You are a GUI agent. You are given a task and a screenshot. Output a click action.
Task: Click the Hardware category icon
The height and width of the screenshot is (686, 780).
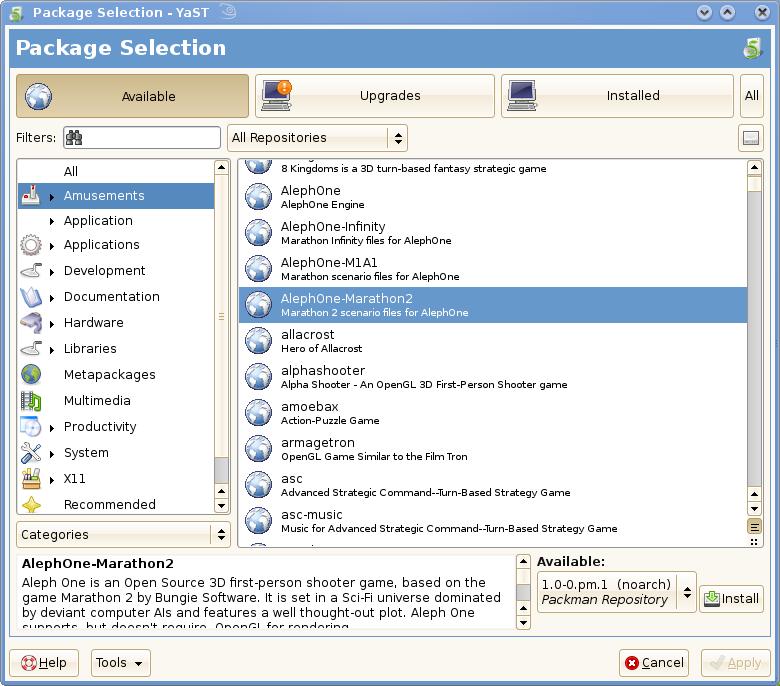pos(31,323)
